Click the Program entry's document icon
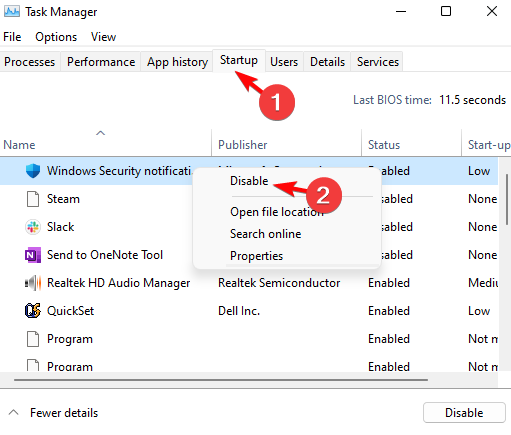The height and width of the screenshot is (435, 511). coord(33,339)
